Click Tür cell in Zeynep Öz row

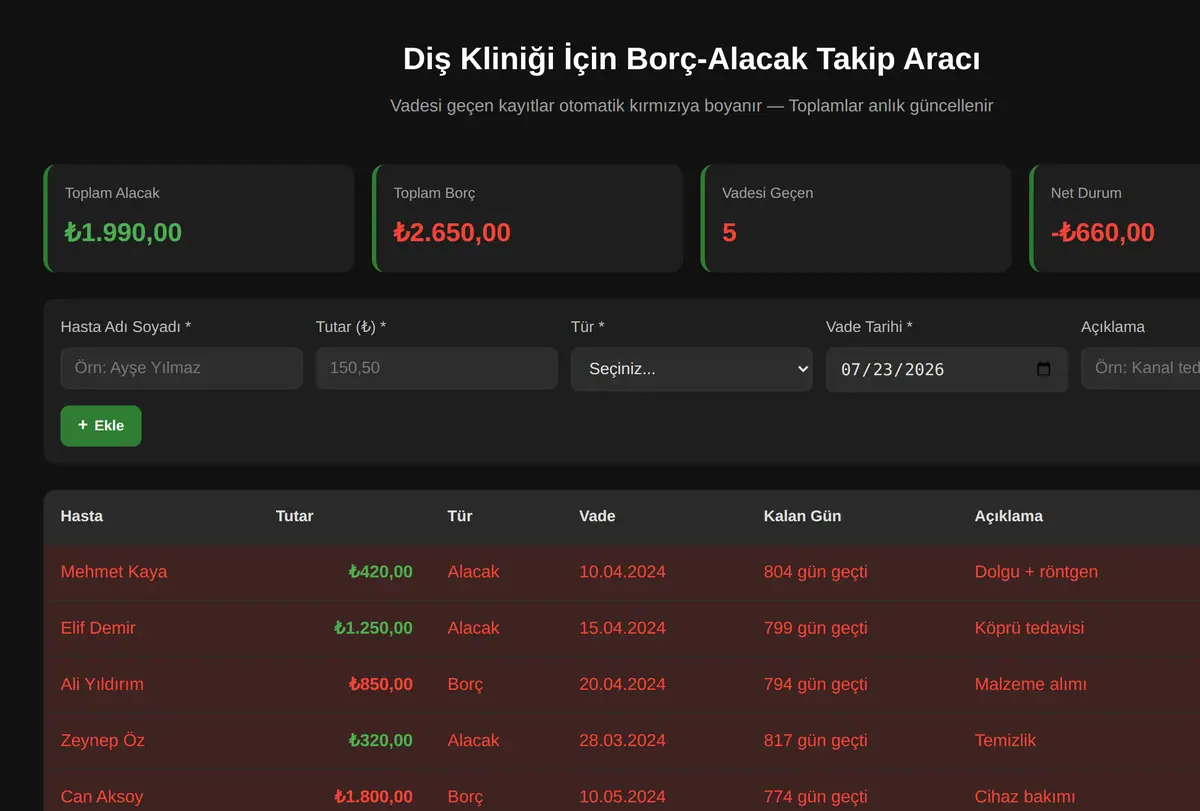click(x=473, y=740)
